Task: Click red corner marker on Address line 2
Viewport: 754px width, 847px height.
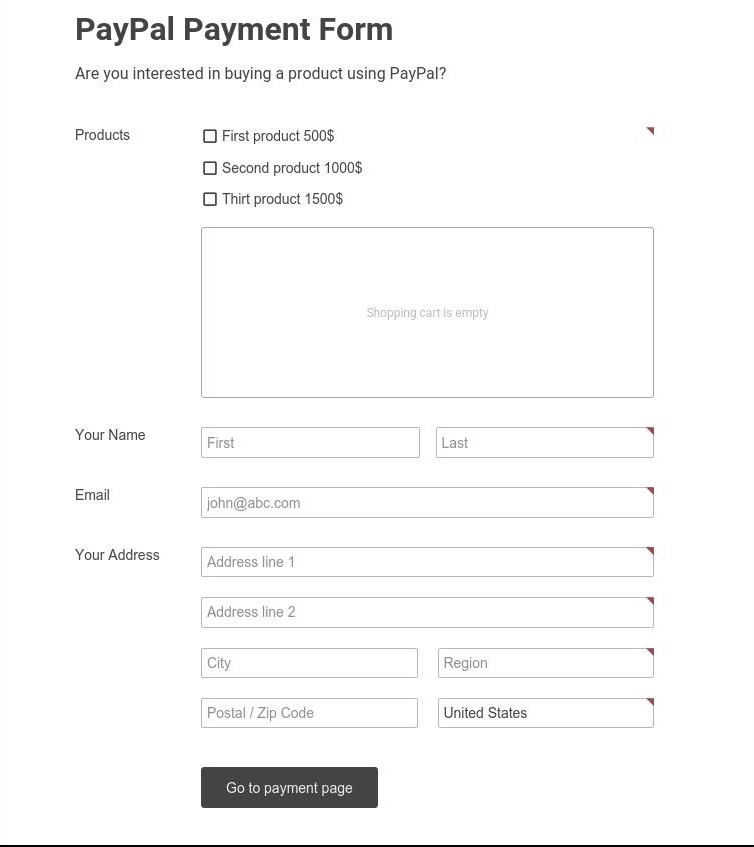Action: (650, 601)
